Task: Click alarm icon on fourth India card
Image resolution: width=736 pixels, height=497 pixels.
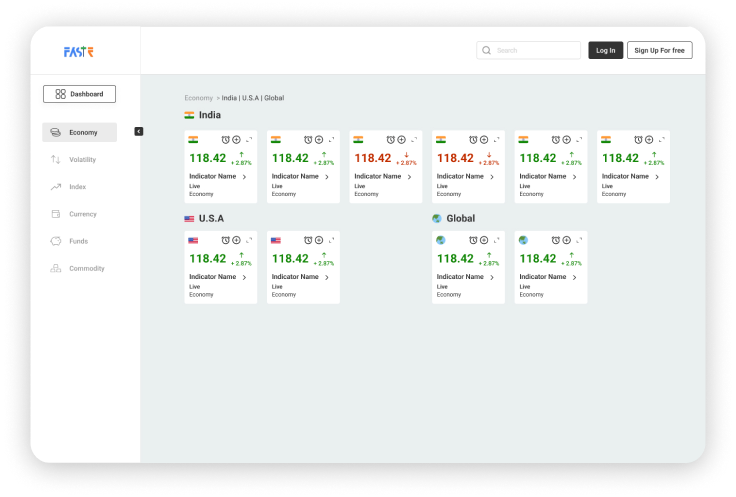Action: 473,140
